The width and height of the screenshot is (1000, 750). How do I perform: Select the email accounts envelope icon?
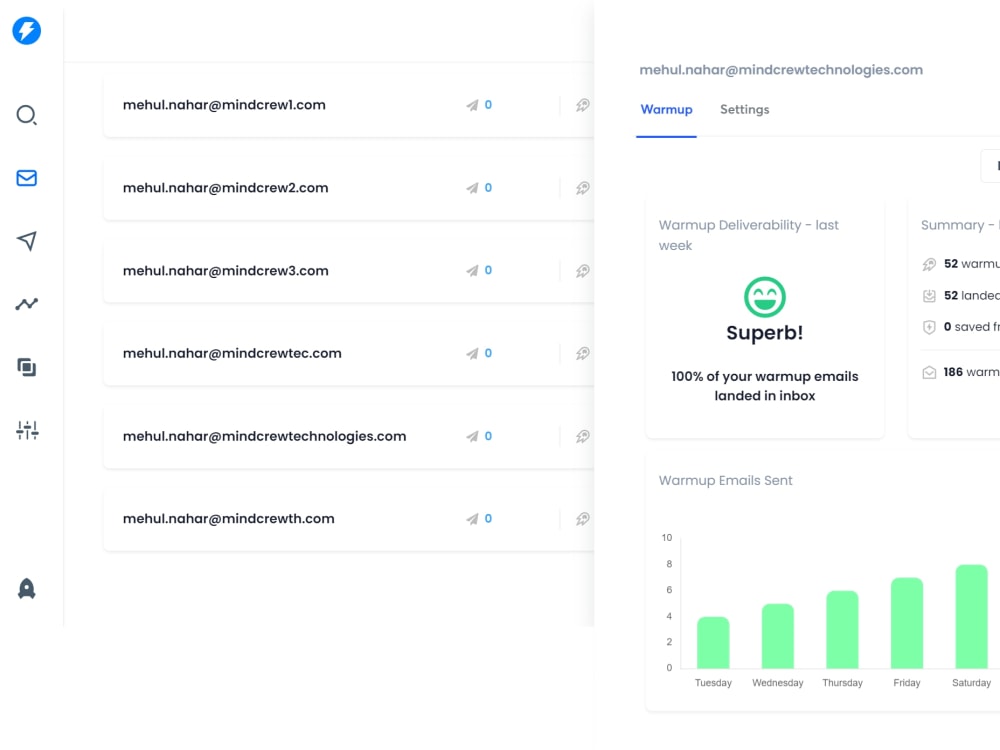[x=26, y=178]
